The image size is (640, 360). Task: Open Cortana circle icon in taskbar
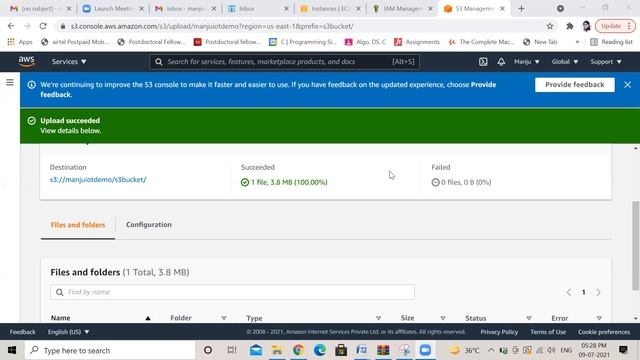click(x=208, y=350)
